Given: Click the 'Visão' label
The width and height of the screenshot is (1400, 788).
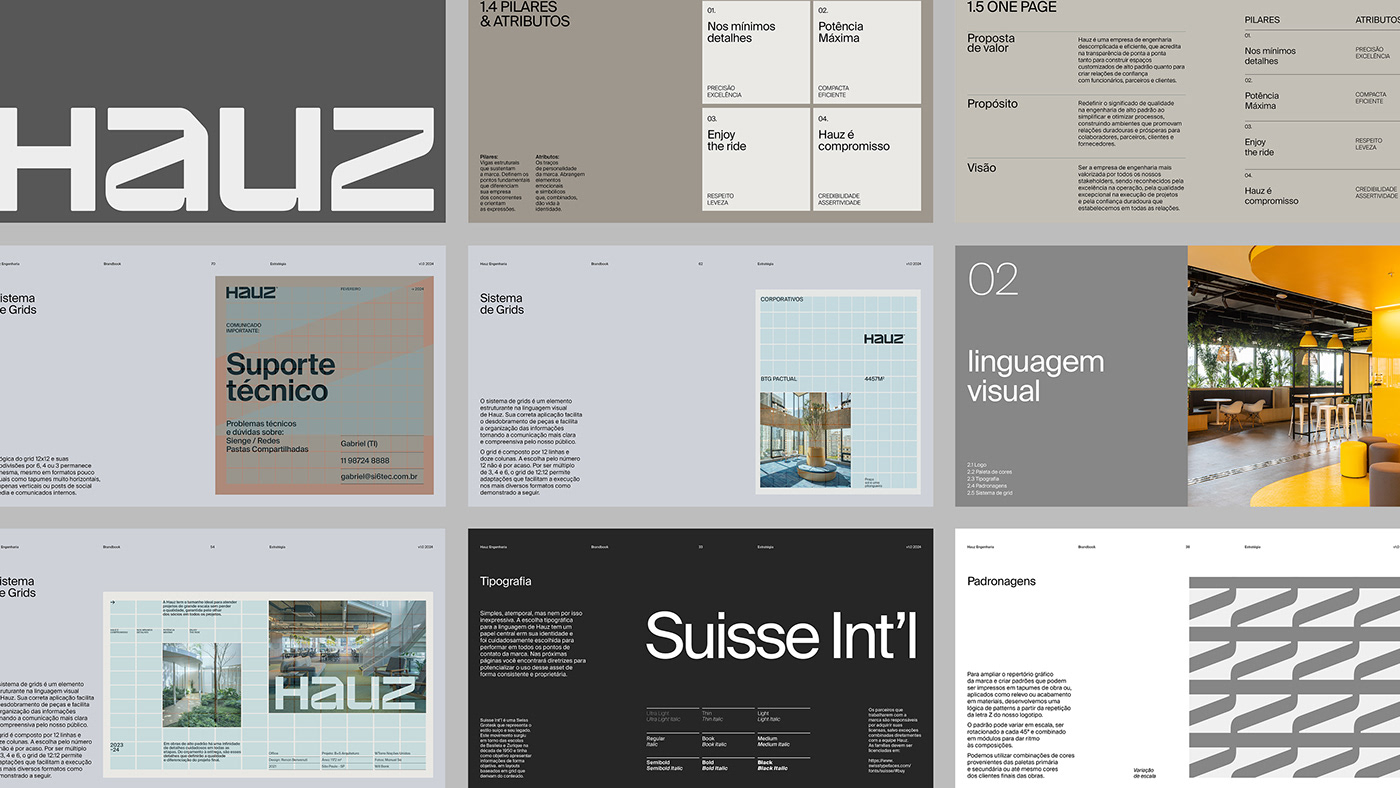Looking at the screenshot, I should click(x=982, y=168).
